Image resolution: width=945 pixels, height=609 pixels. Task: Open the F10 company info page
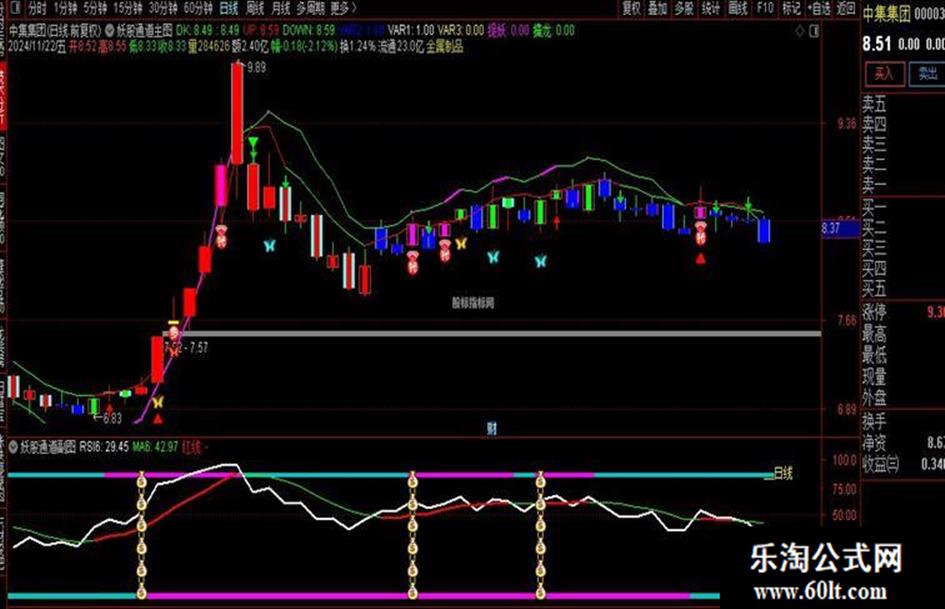765,8
